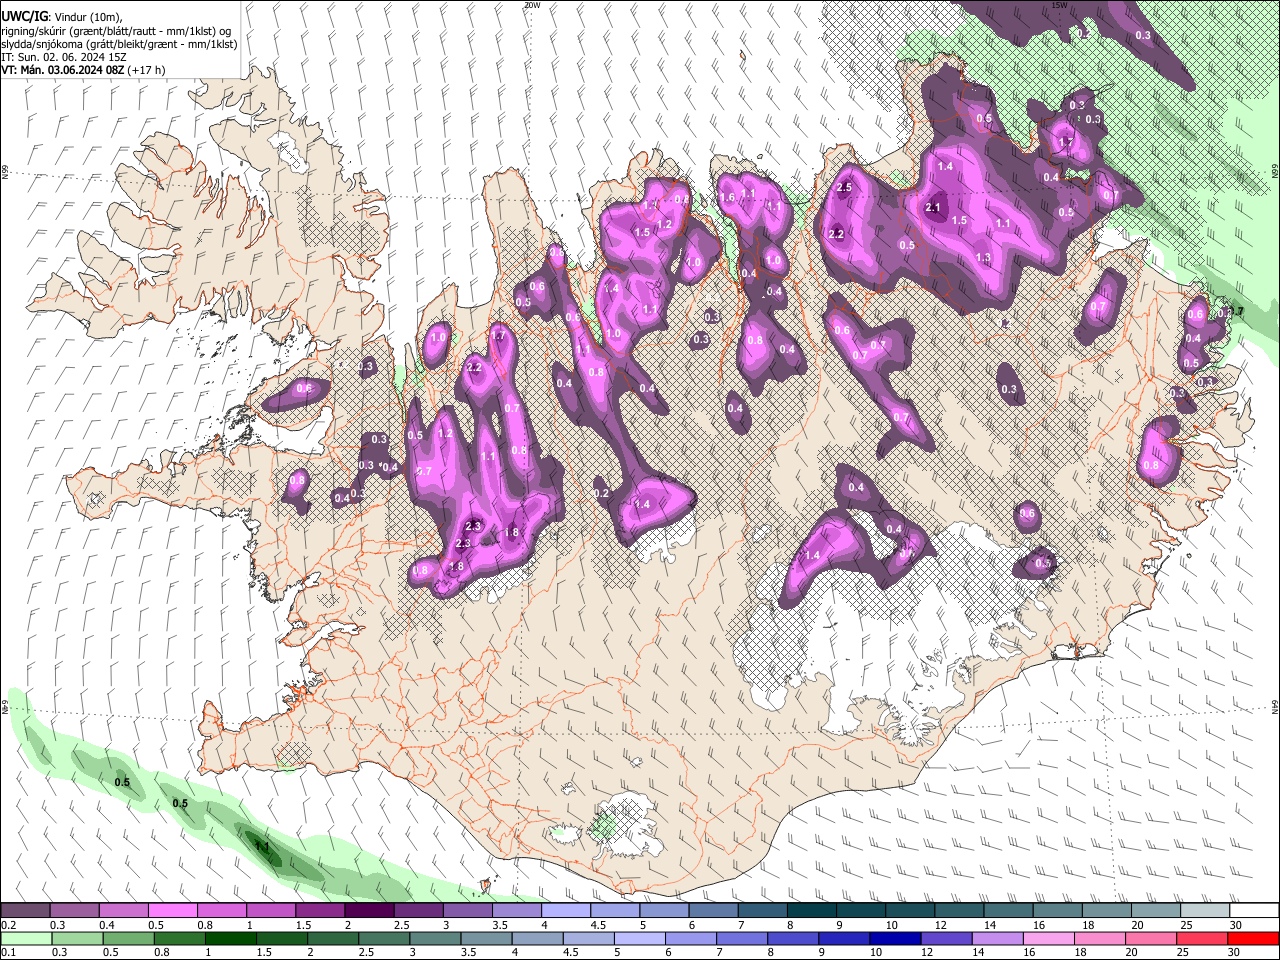The image size is (1280, 960).
Task: Click the 2.1 precipitation value on the map
Action: [x=934, y=208]
